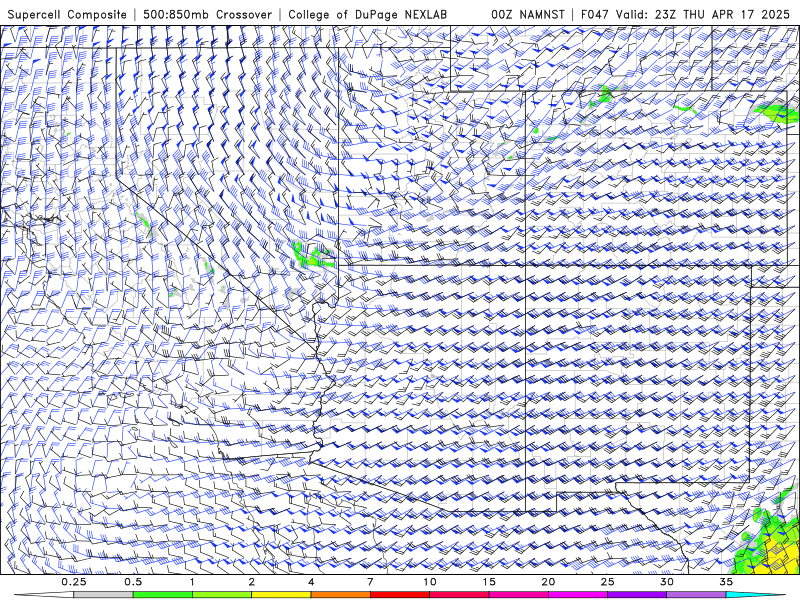Click the light purple colorbar segment from 30 to 35

point(696,595)
